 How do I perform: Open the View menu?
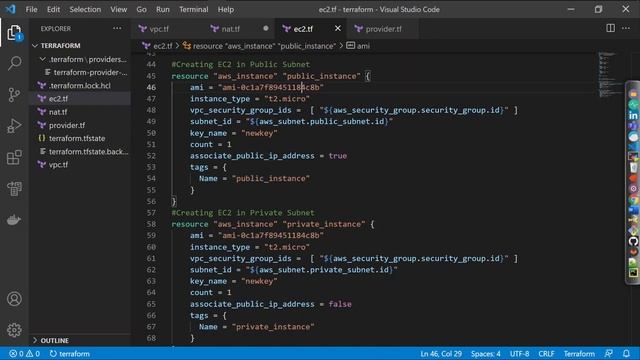point(118,9)
